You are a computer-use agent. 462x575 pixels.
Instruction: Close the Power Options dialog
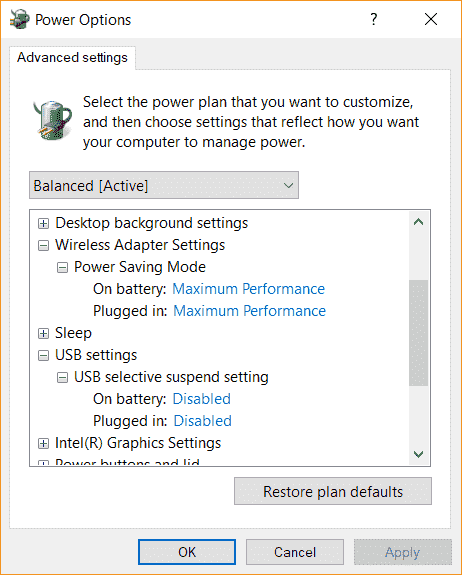(431, 19)
